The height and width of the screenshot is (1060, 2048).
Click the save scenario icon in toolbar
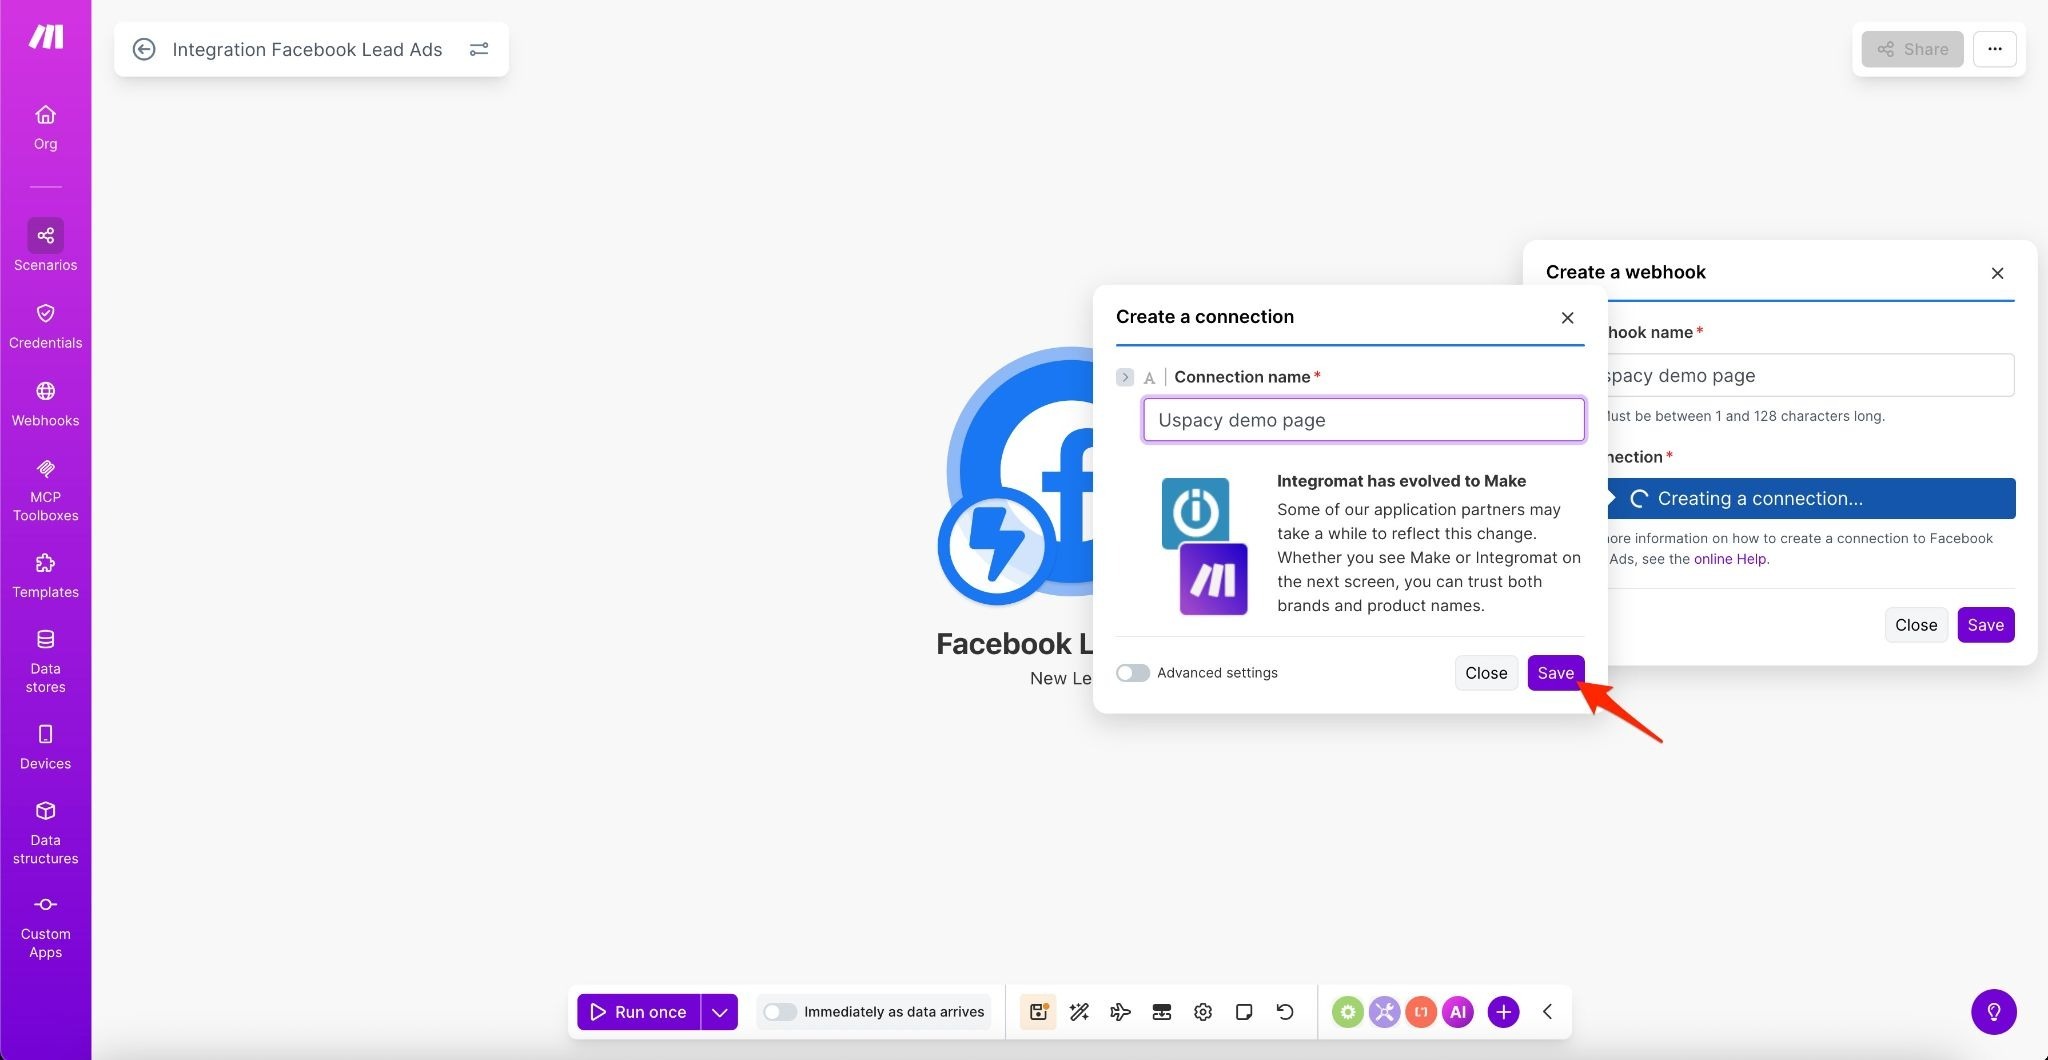click(1038, 1012)
